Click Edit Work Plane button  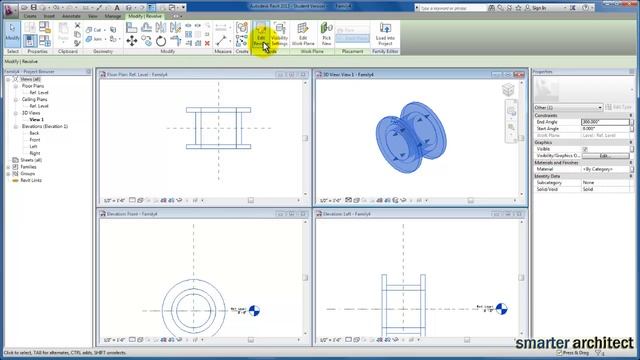pos(303,34)
